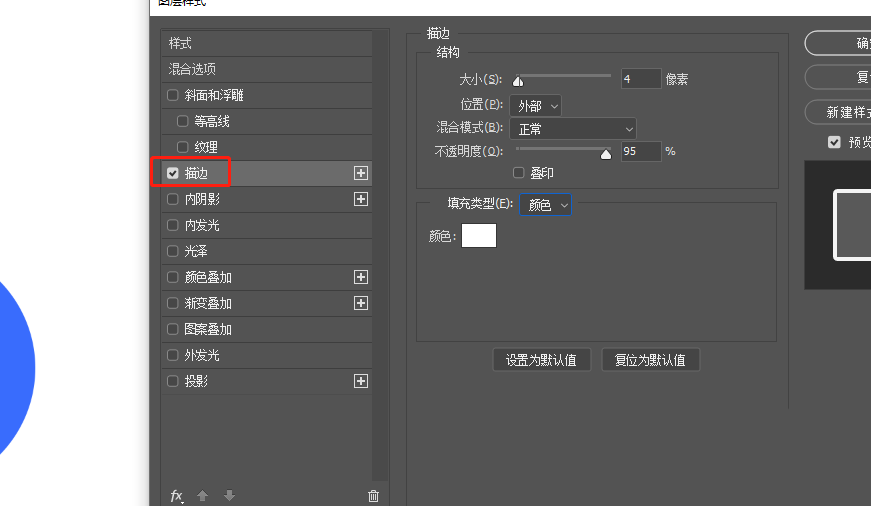
Task: Select the 光泽 effect row label
Action: point(196,251)
